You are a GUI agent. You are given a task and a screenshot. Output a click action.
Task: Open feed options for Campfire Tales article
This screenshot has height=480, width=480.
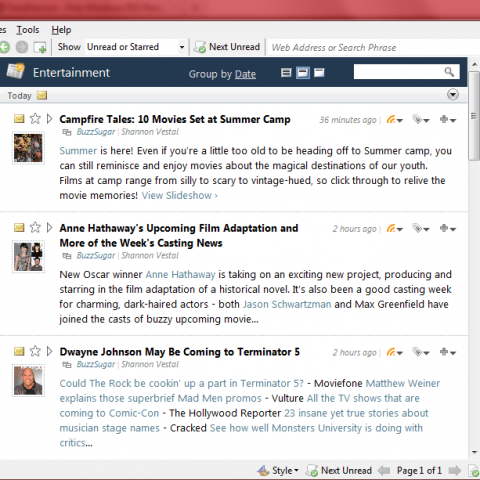click(395, 119)
